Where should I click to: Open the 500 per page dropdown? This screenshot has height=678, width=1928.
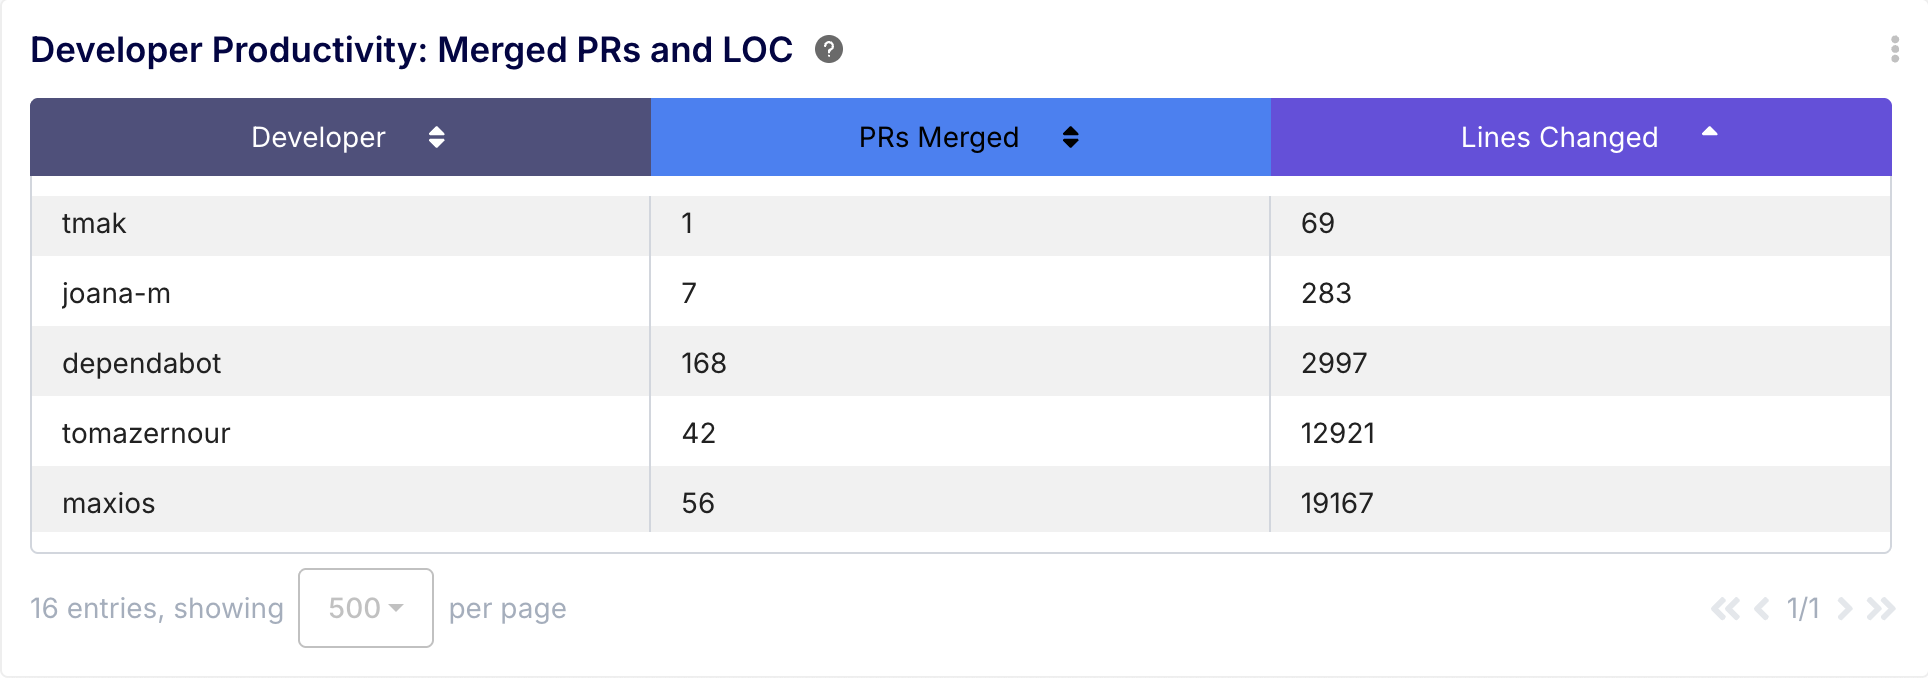click(365, 608)
